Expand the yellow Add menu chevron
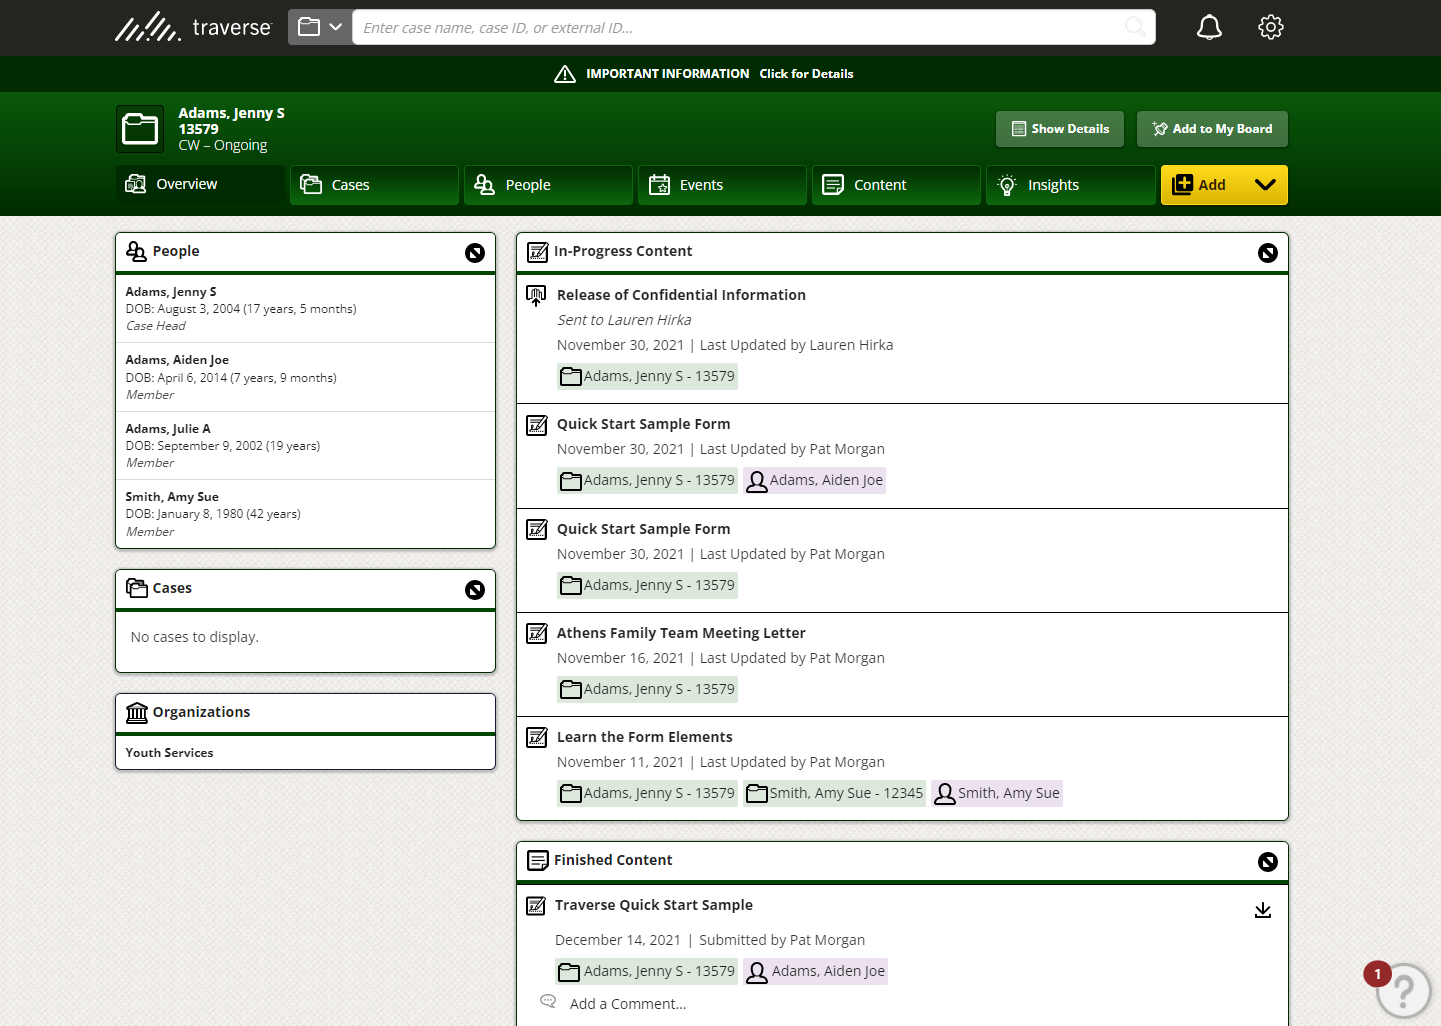 click(x=1265, y=185)
